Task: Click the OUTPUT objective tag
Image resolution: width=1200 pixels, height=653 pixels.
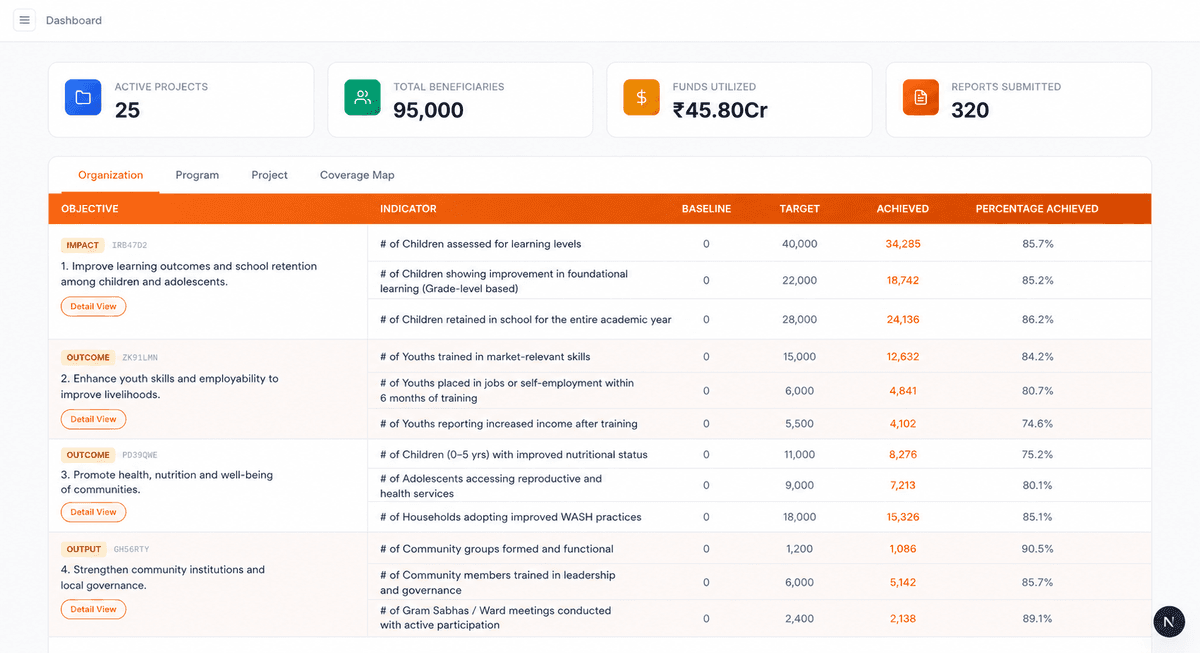Action: click(x=84, y=549)
